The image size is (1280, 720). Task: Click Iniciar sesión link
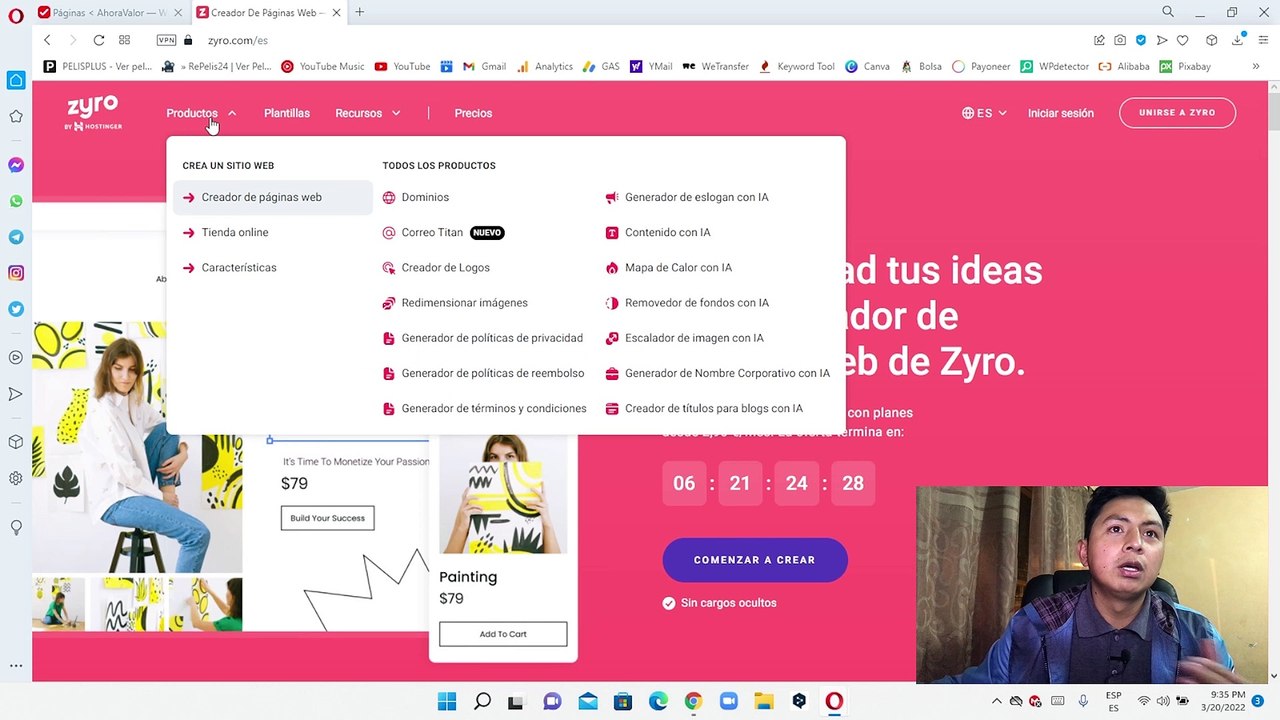[1061, 113]
